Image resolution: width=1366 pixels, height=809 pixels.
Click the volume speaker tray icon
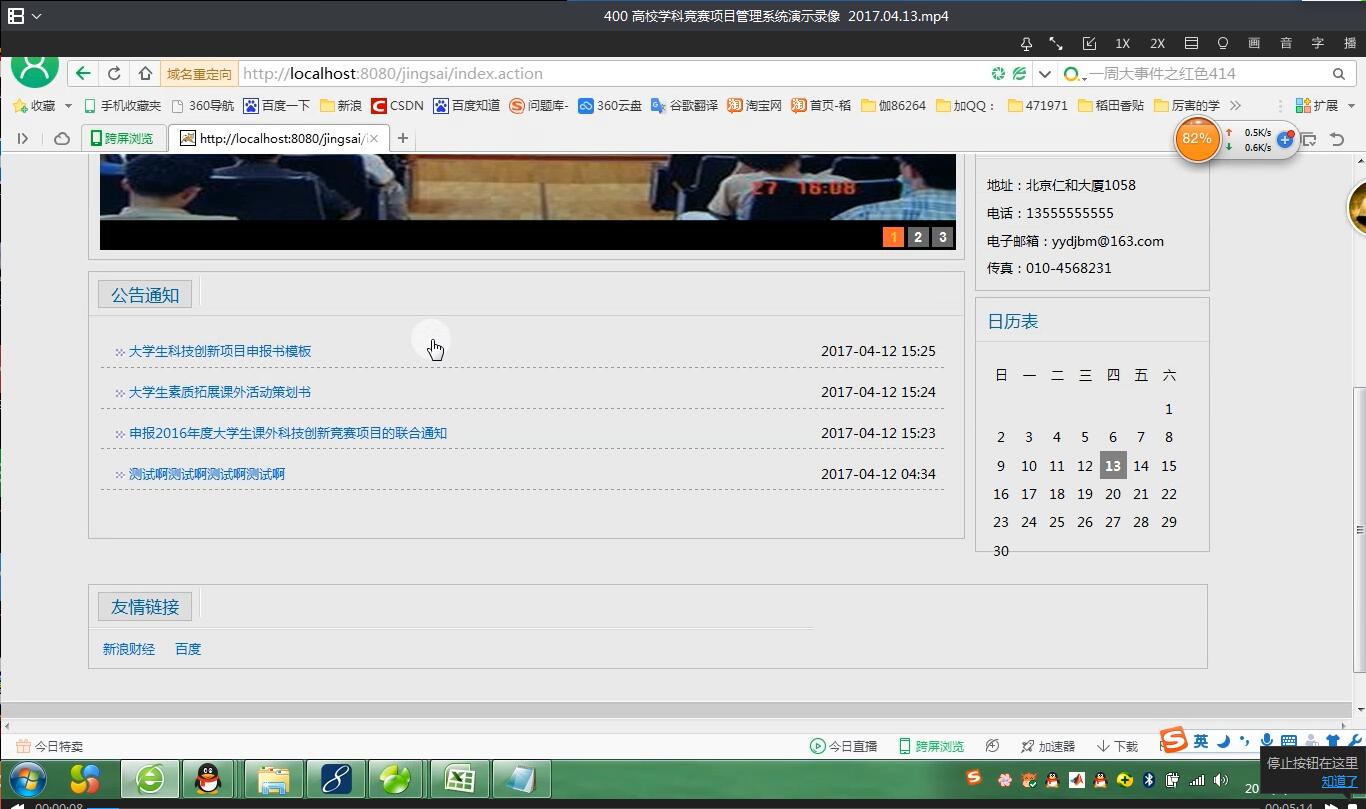click(1221, 780)
